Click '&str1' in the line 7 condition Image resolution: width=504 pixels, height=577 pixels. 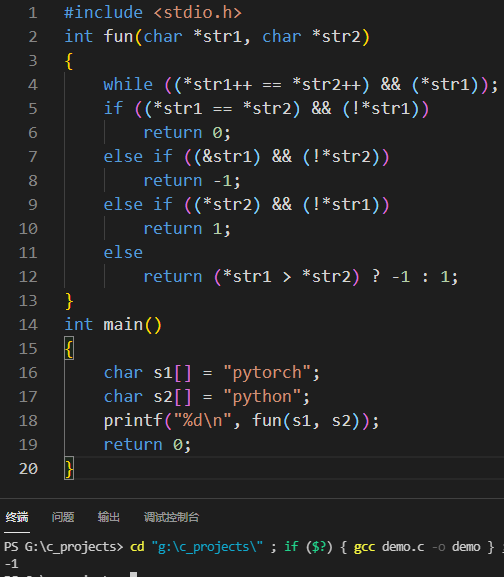point(227,157)
